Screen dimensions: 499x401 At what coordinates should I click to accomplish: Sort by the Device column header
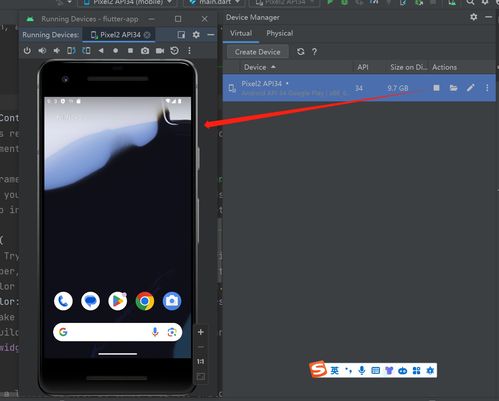click(260, 67)
